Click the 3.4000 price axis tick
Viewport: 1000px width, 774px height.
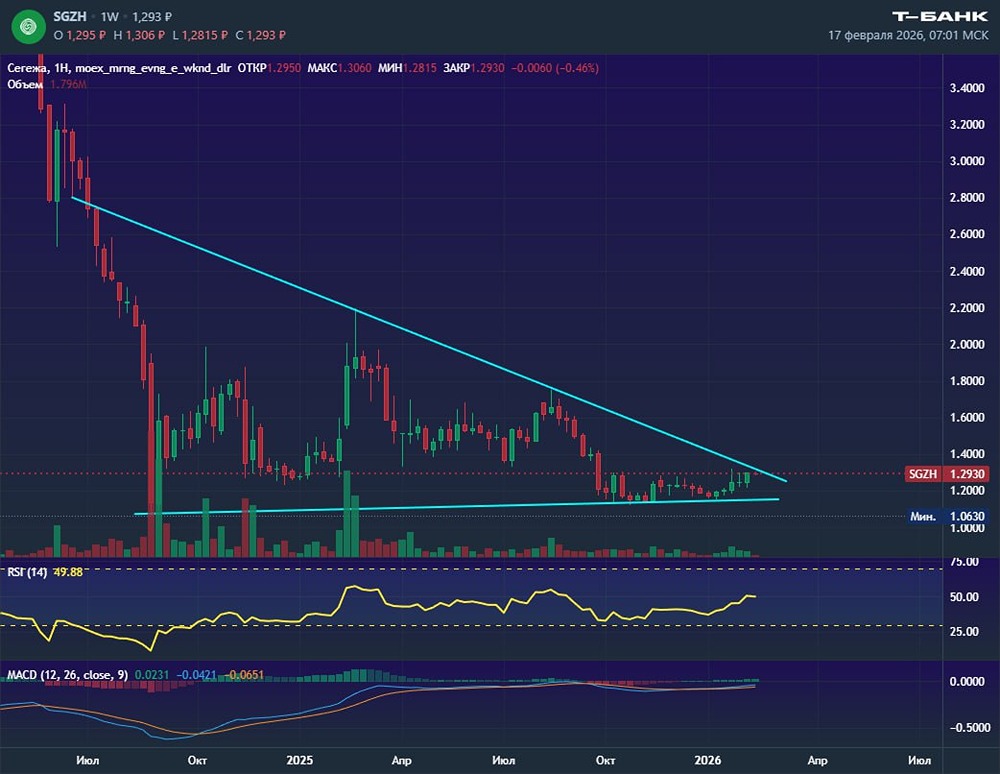(x=967, y=88)
